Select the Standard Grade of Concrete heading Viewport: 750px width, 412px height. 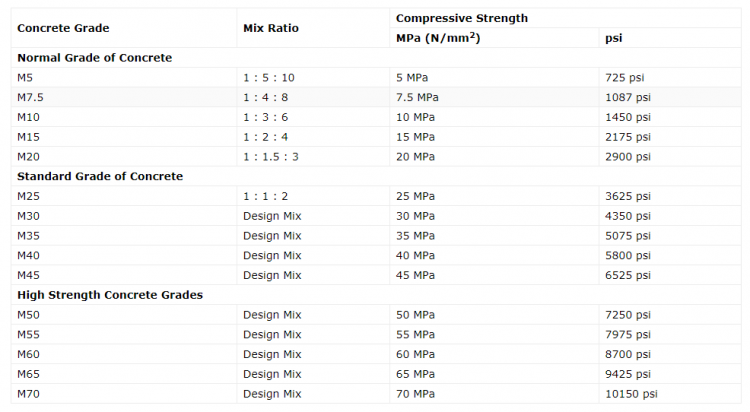100,176
